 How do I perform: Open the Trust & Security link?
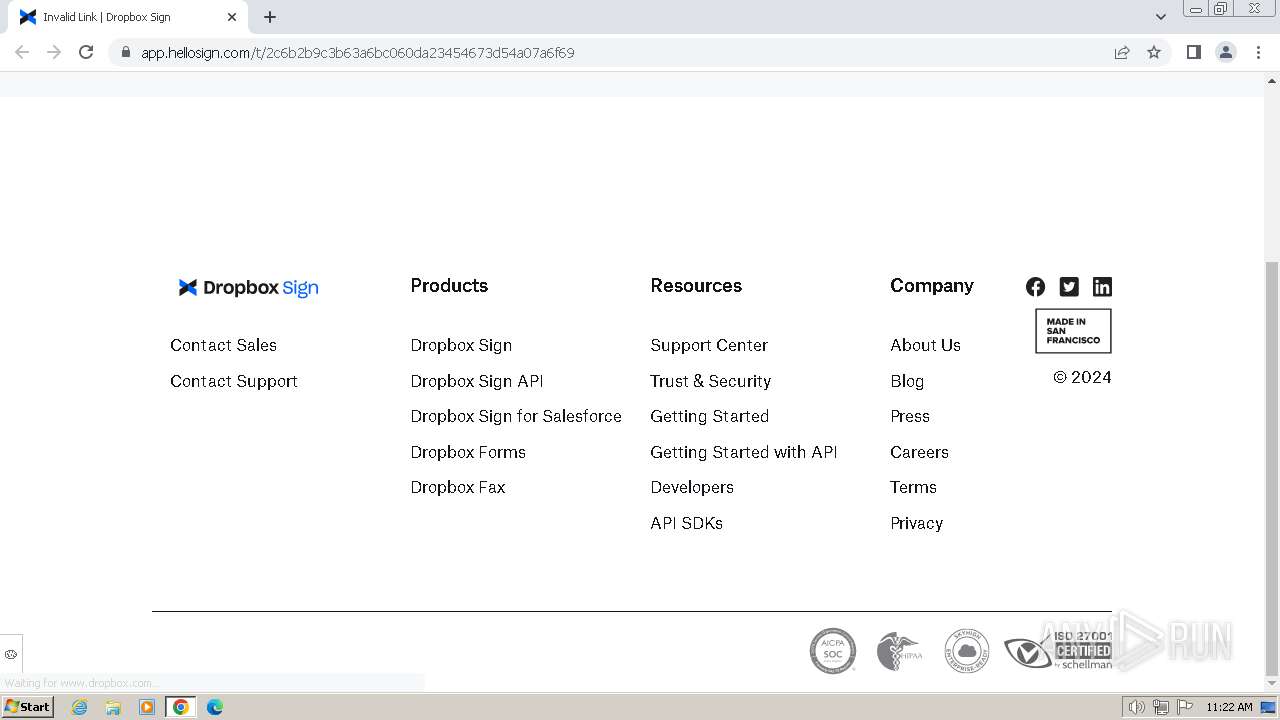[711, 381]
